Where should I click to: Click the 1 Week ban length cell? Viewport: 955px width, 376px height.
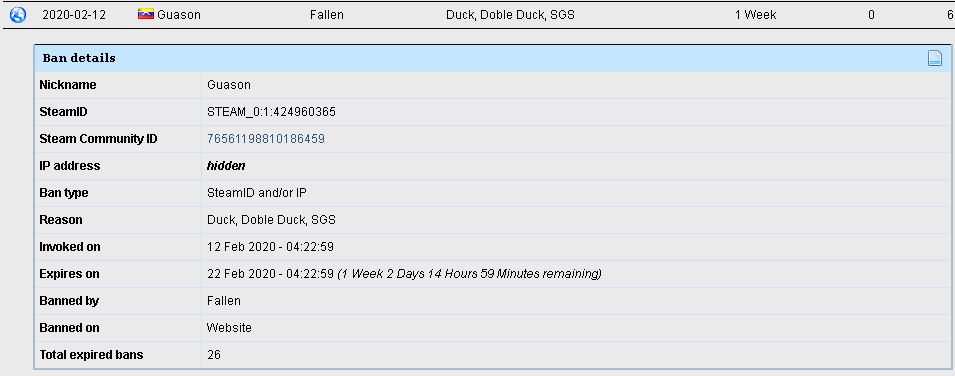click(x=755, y=15)
